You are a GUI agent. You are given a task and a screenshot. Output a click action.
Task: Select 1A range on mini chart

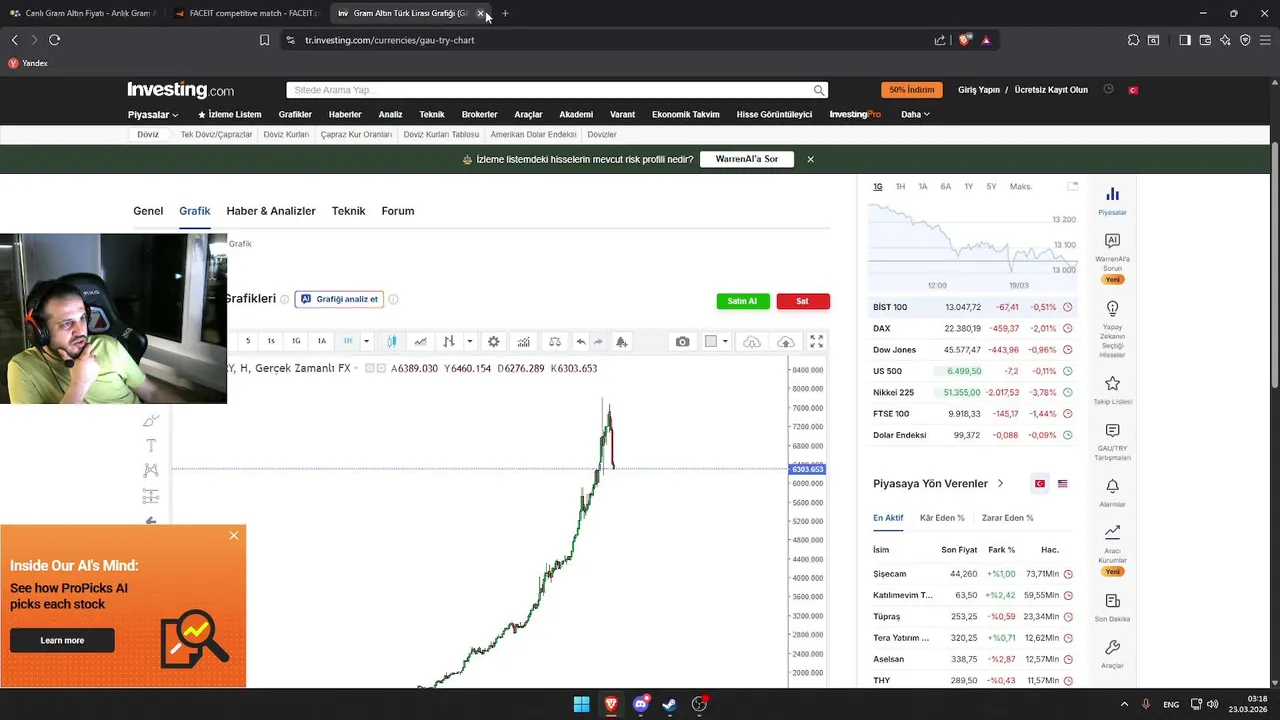point(923,187)
